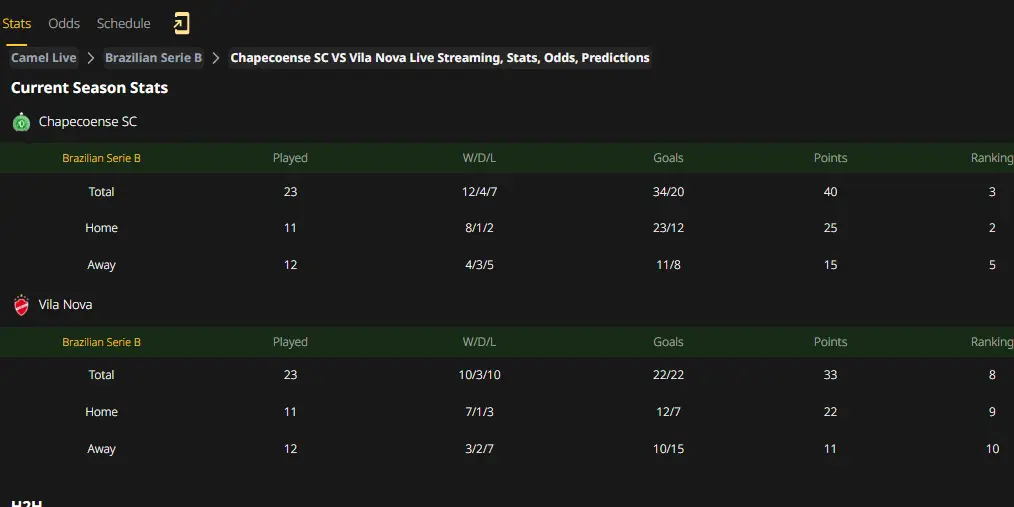This screenshot has width=1014, height=507.
Task: Open the Odds tab
Action: [64, 24]
